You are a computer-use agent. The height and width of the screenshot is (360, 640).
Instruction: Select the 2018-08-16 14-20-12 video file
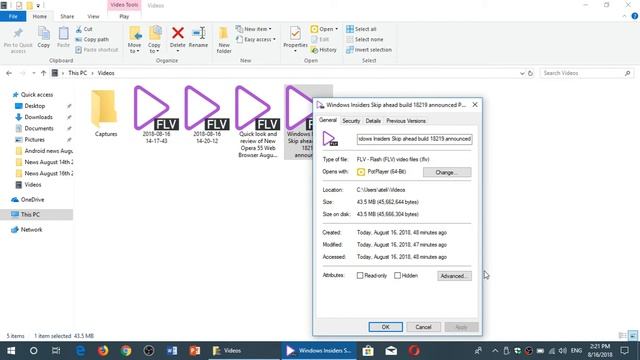[207, 115]
